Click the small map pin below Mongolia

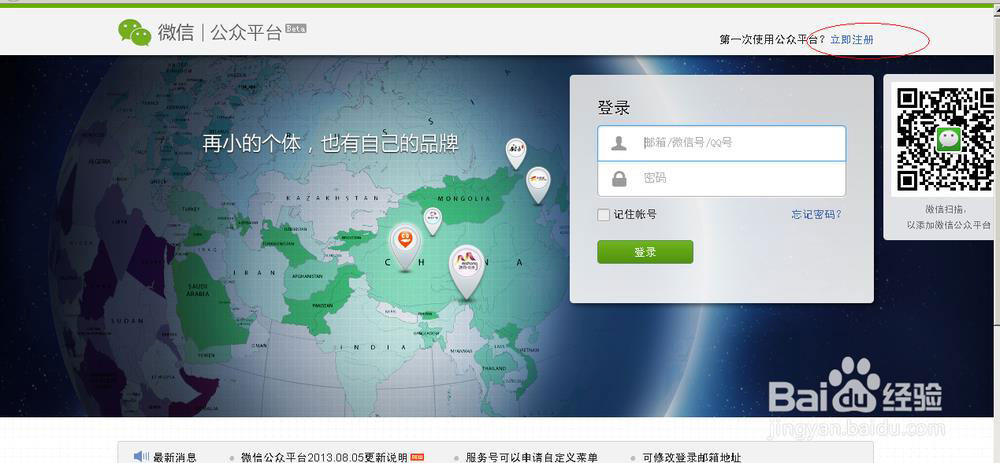pos(433,221)
